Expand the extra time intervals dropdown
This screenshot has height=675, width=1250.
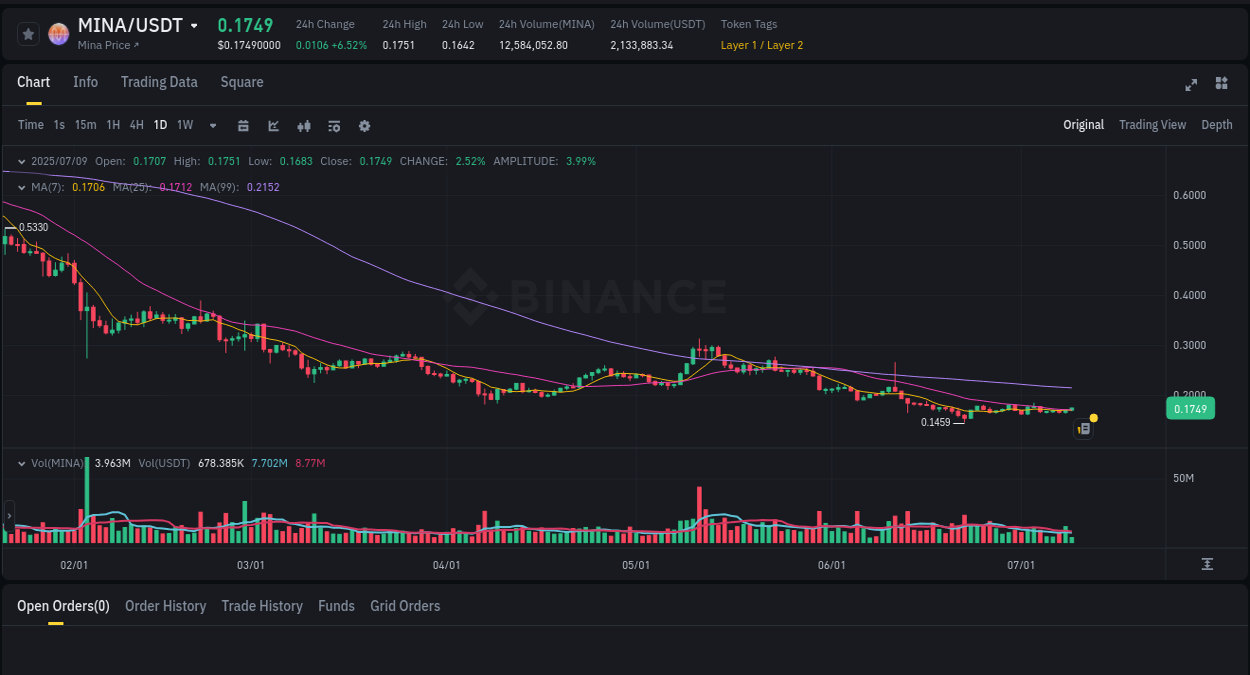click(212, 125)
